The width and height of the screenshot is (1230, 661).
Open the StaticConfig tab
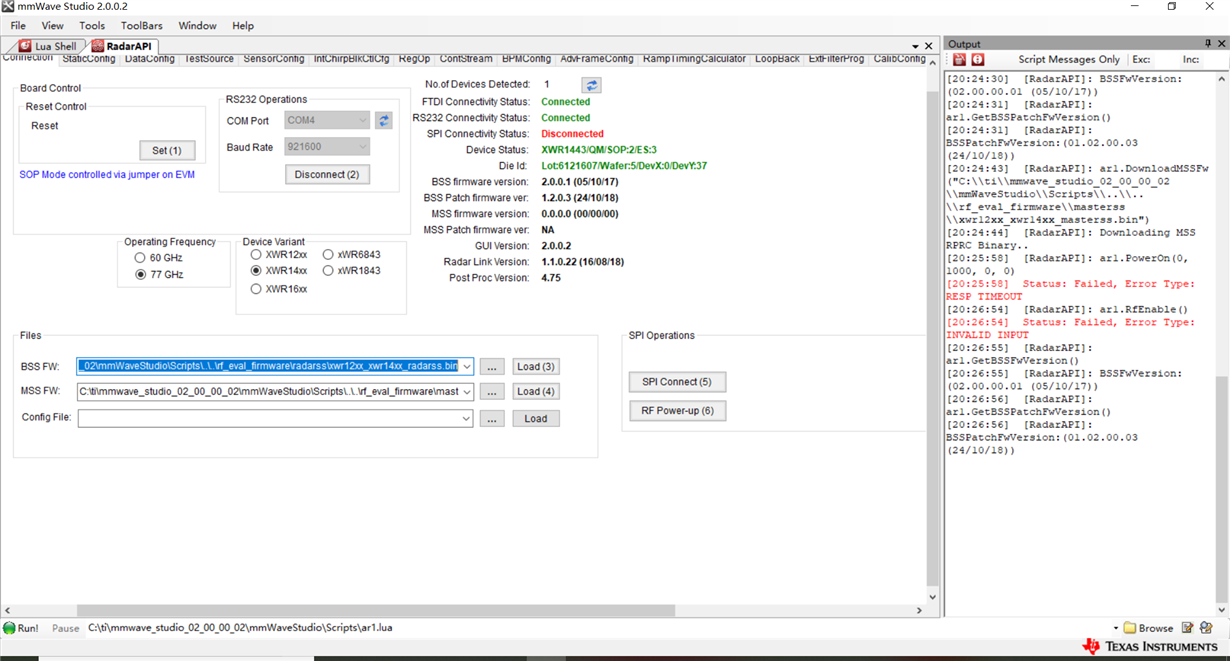tap(89, 59)
